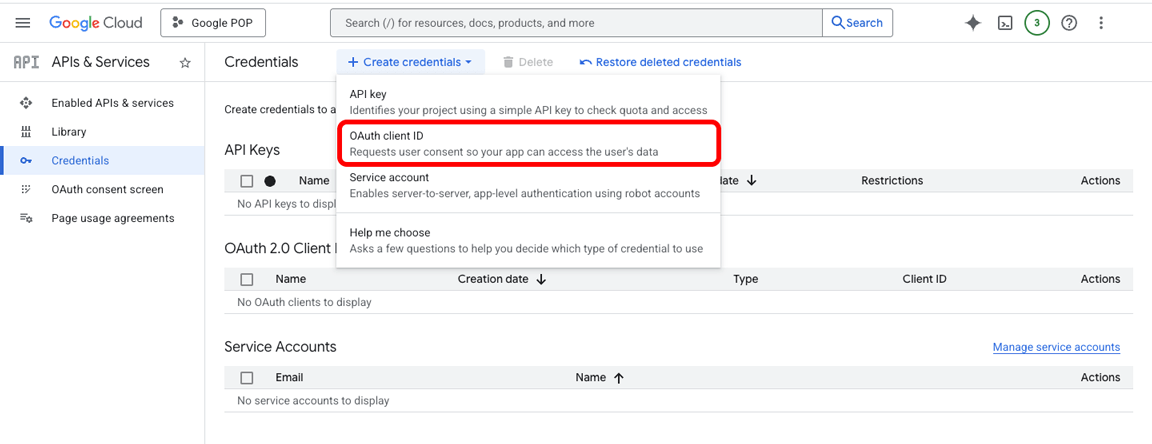Click the API logo icon in the sidebar header
Screen dimensions: 1152x444
pos(26,62)
